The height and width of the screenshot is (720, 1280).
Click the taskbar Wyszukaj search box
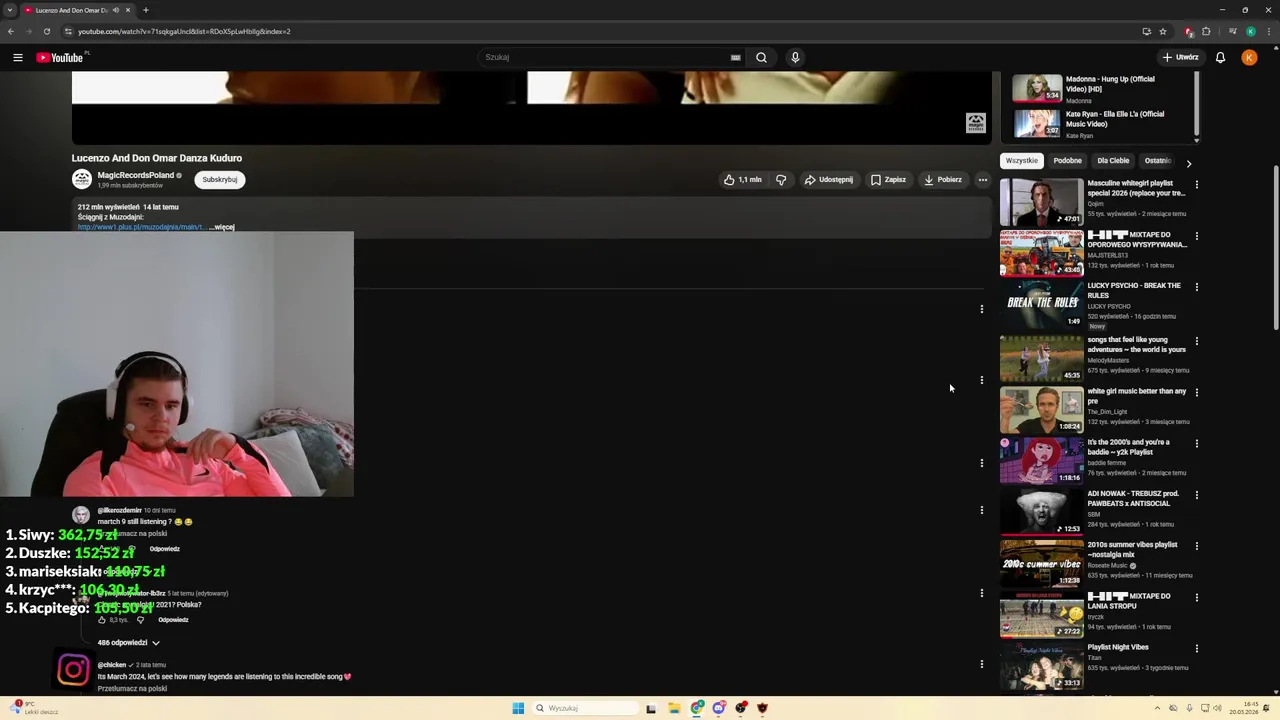tap(586, 708)
